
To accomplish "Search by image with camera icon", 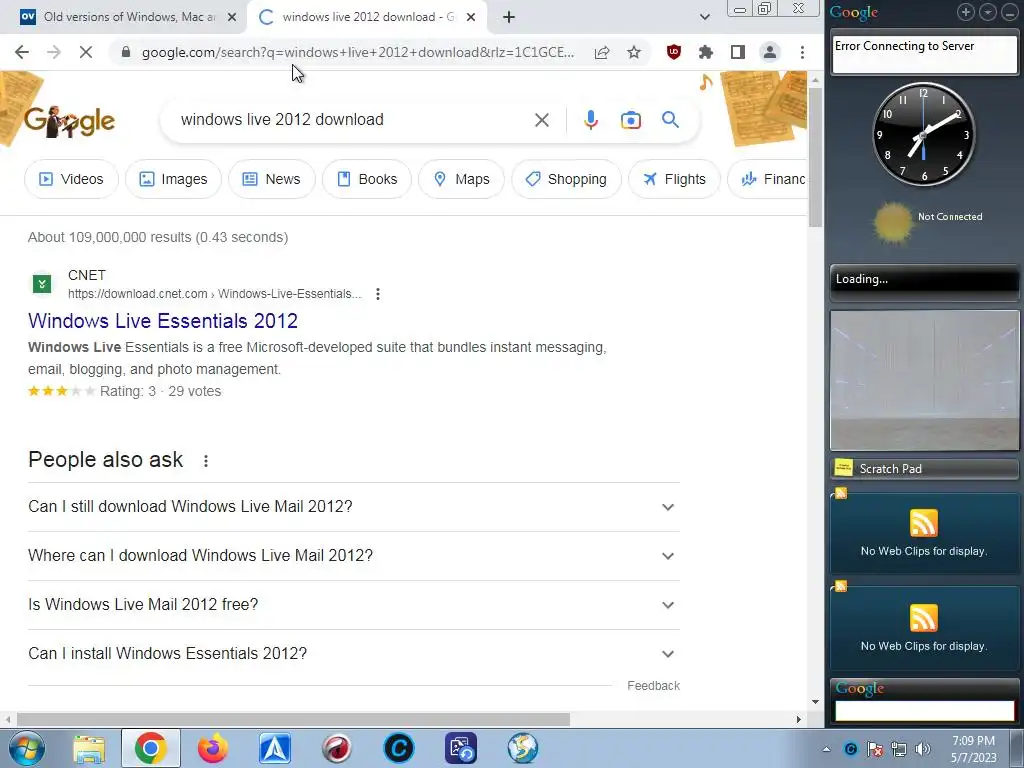I will coord(631,120).
